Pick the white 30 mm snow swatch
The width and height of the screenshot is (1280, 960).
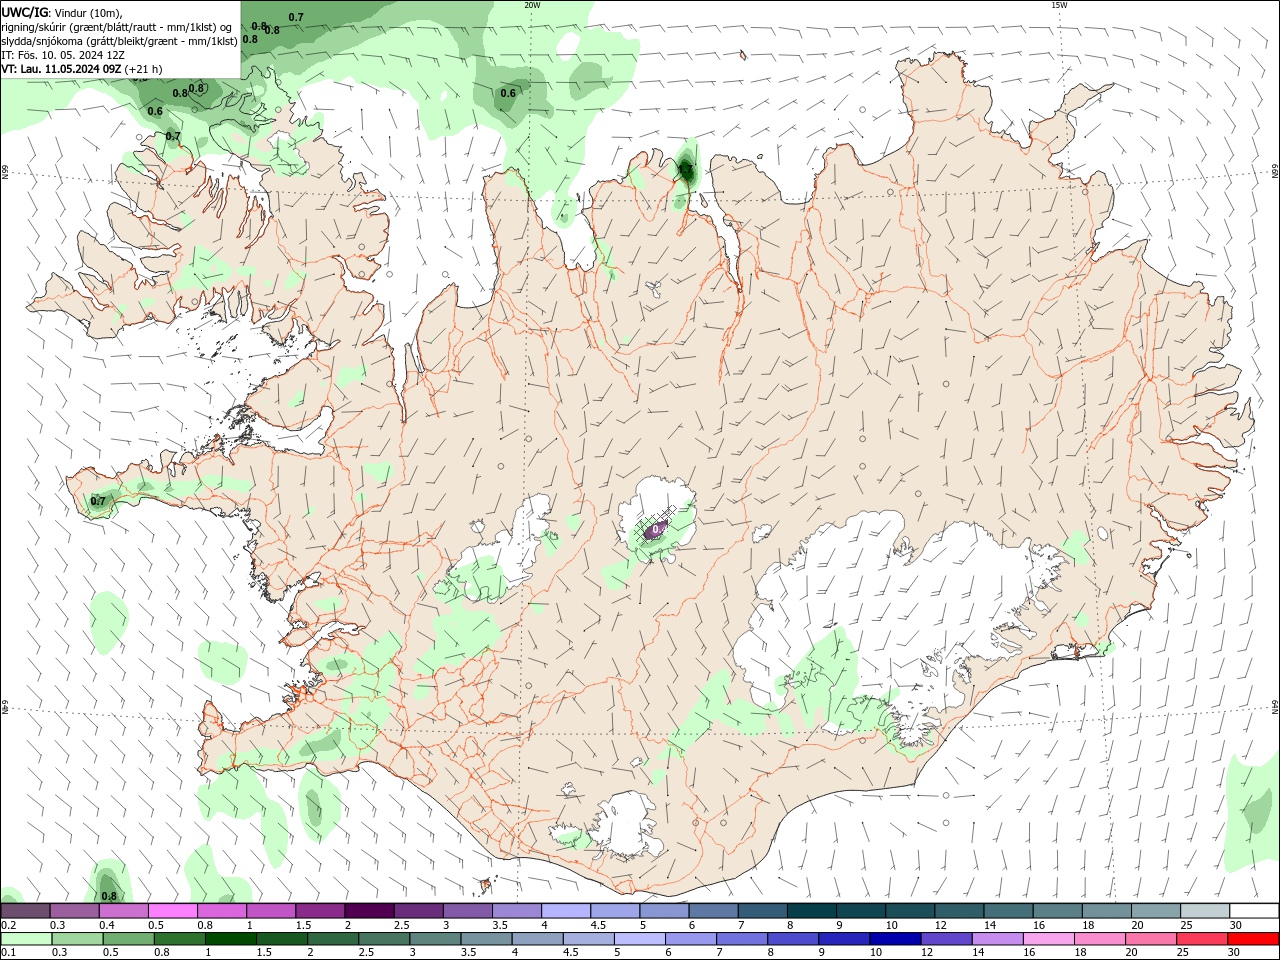pyautogui.click(x=1254, y=911)
